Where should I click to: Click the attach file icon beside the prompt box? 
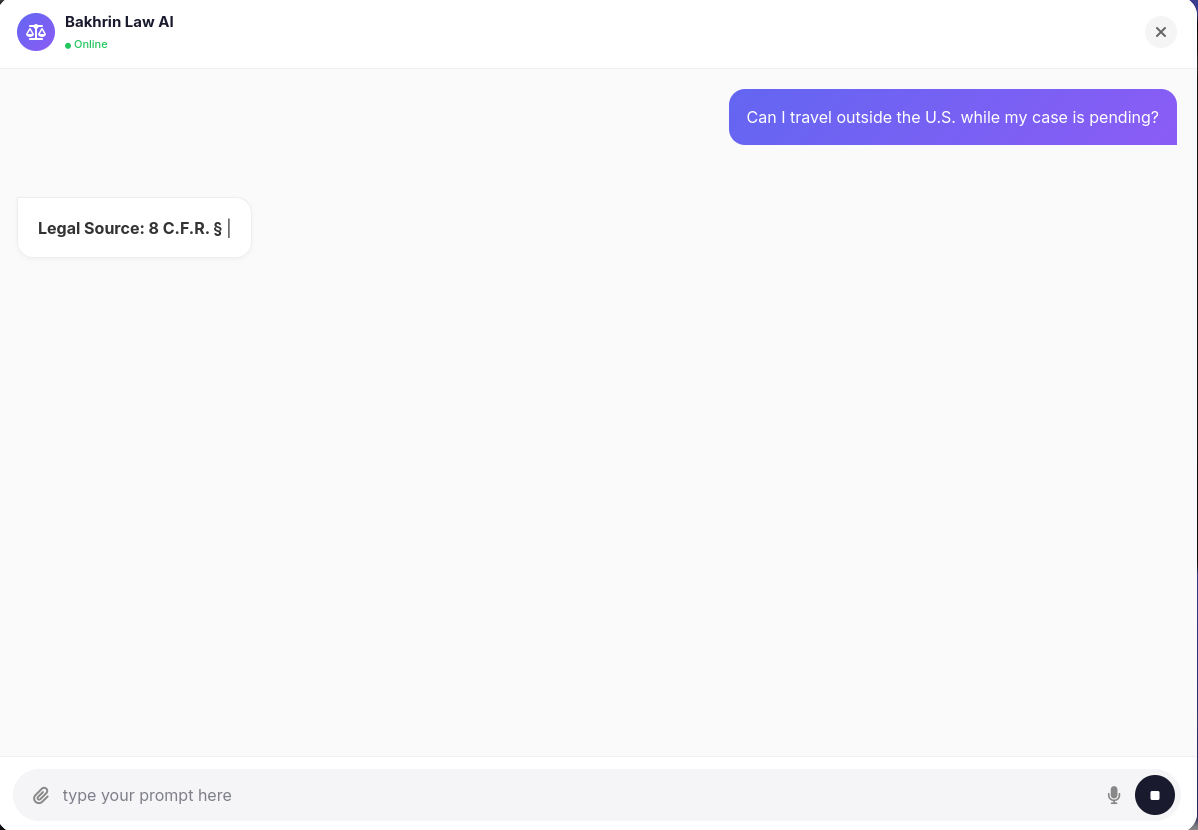point(41,795)
